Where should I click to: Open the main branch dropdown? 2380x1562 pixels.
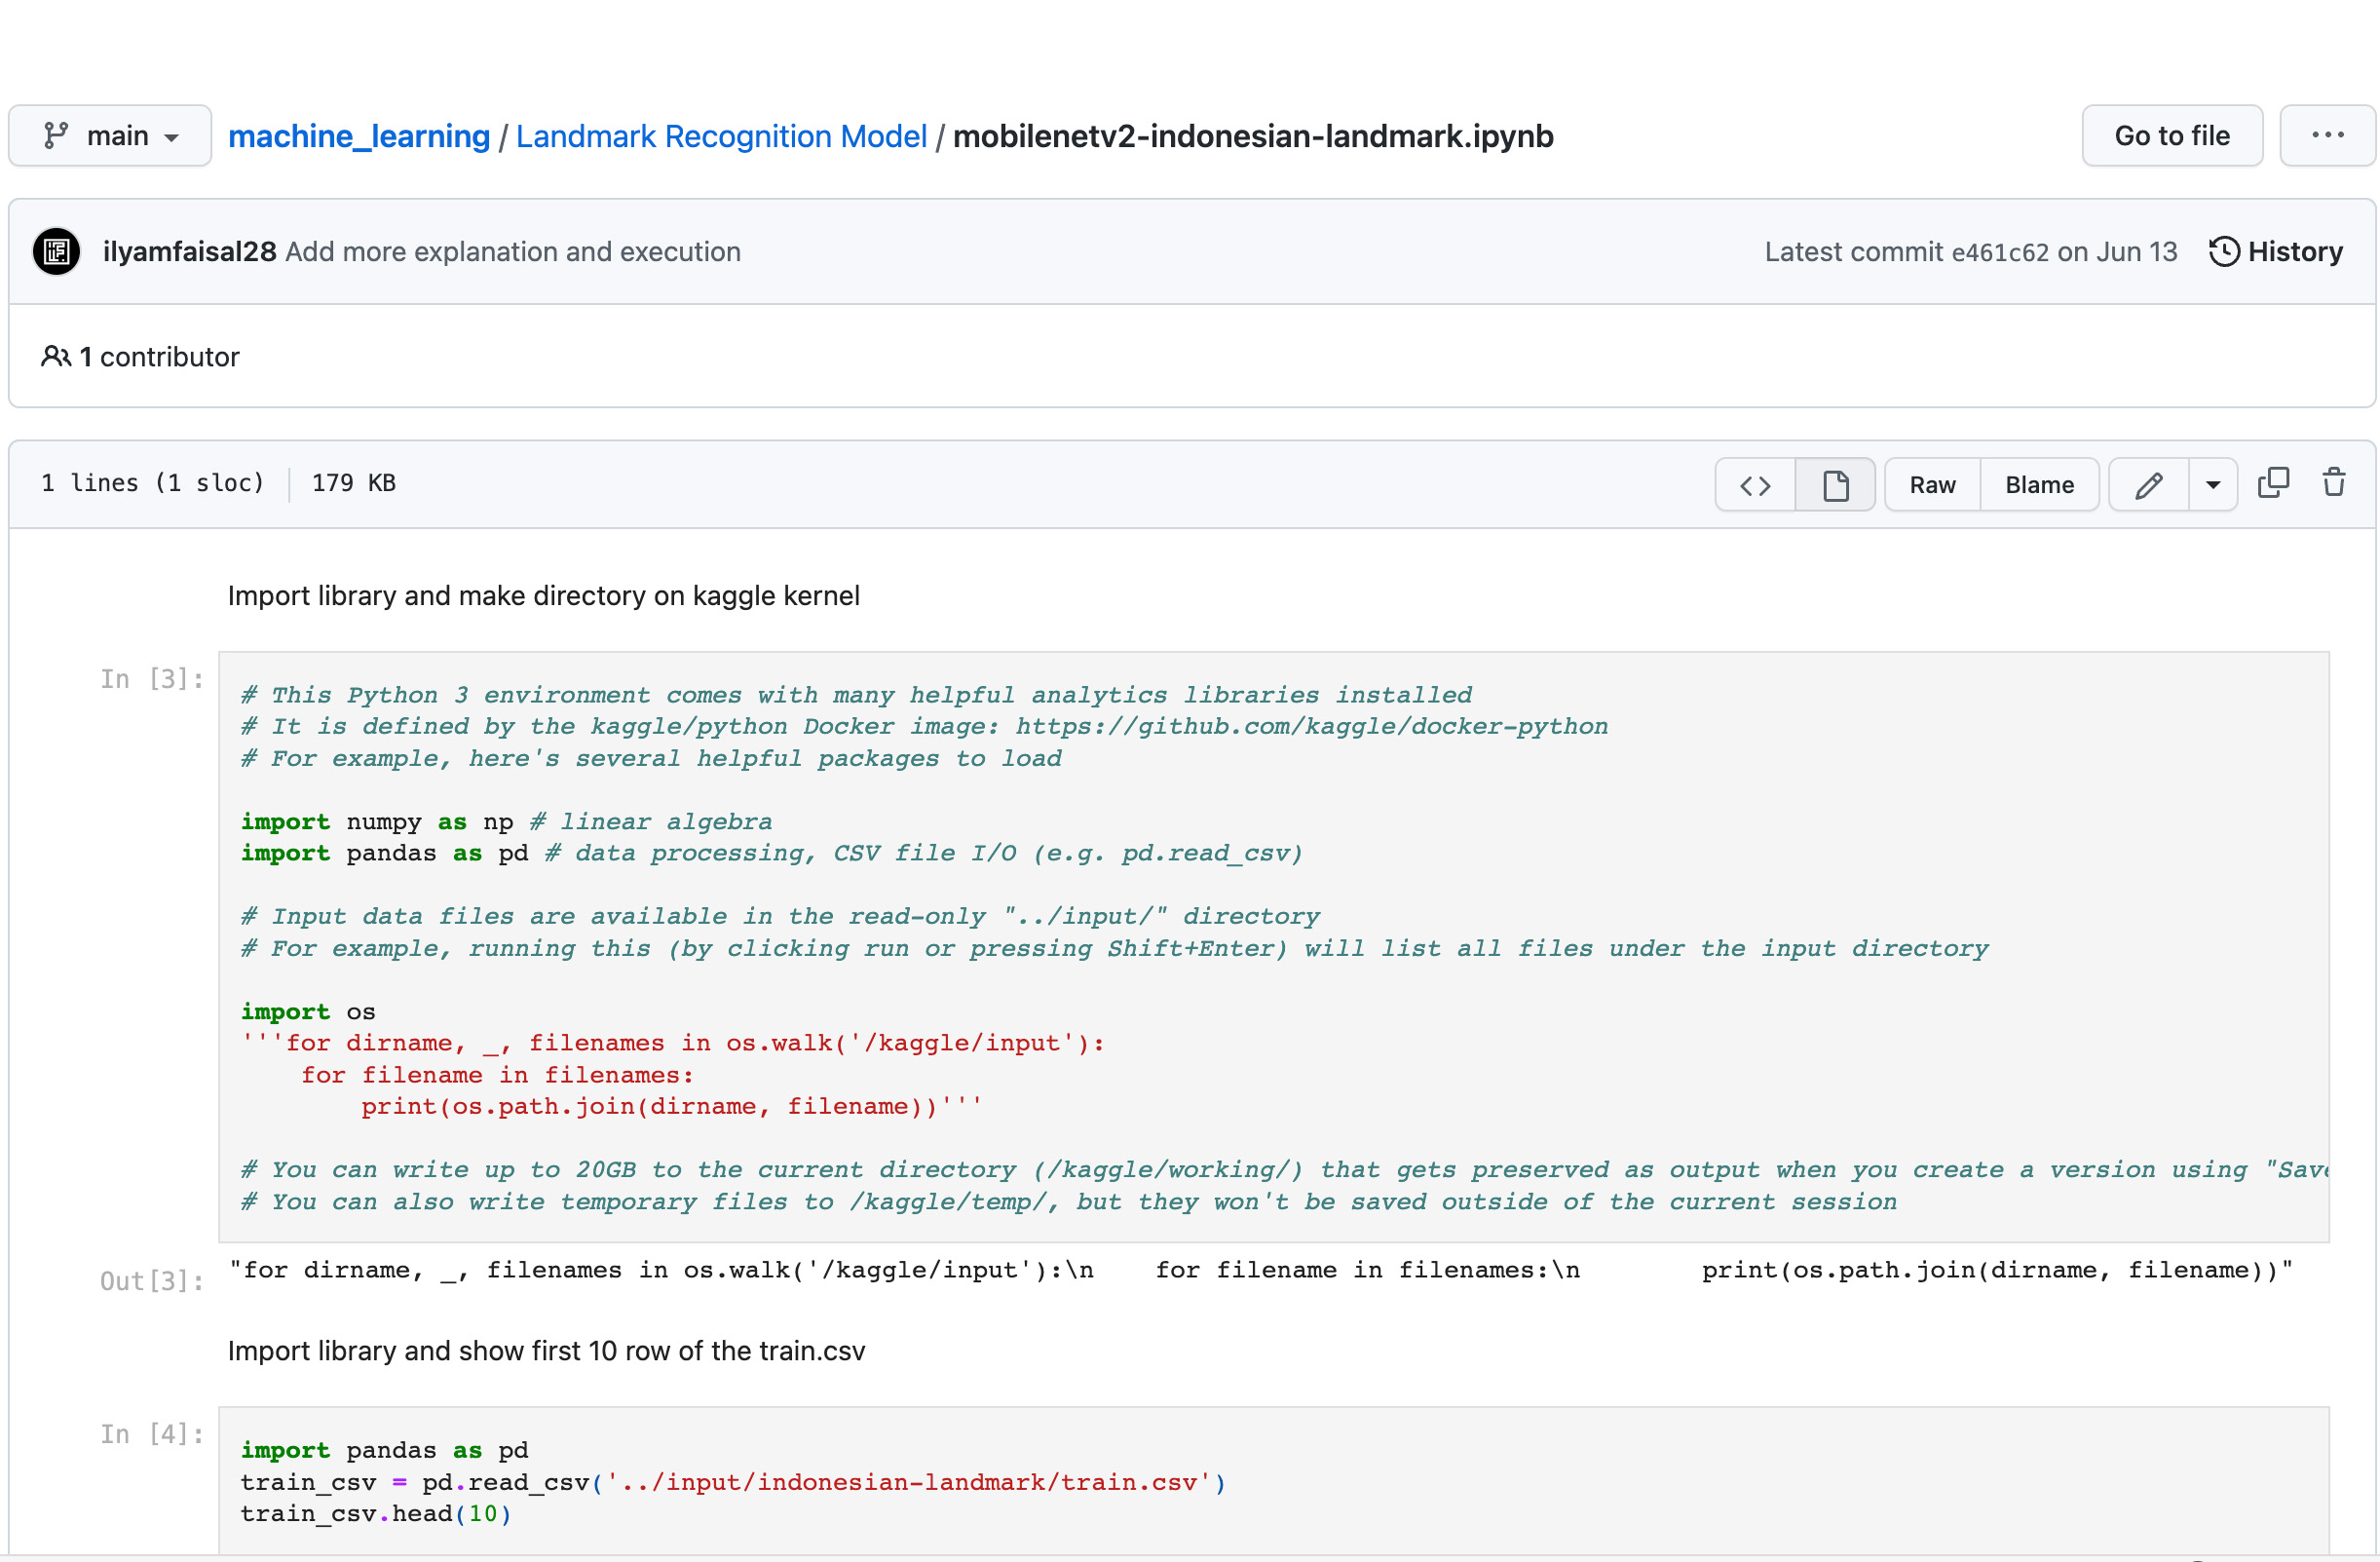coord(110,135)
